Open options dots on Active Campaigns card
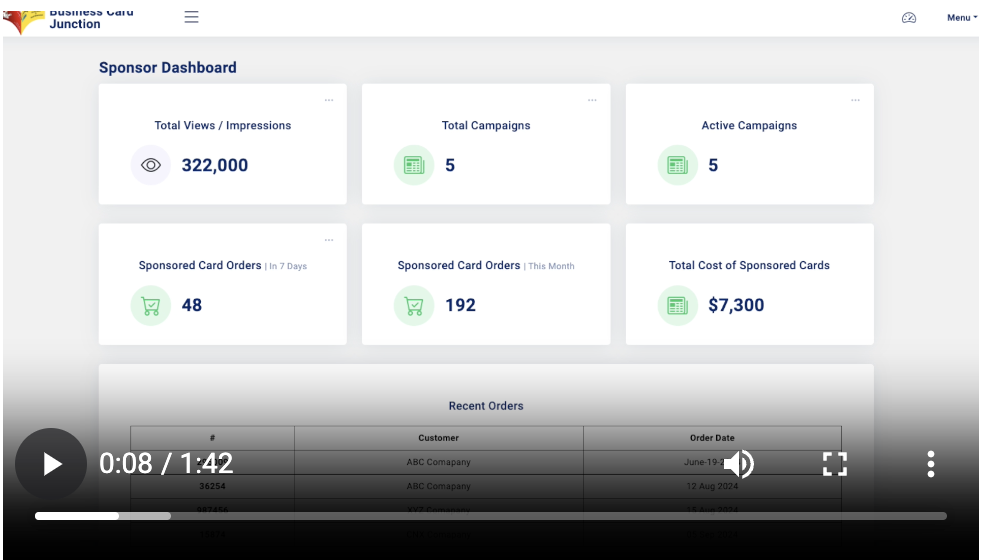 [x=855, y=100]
